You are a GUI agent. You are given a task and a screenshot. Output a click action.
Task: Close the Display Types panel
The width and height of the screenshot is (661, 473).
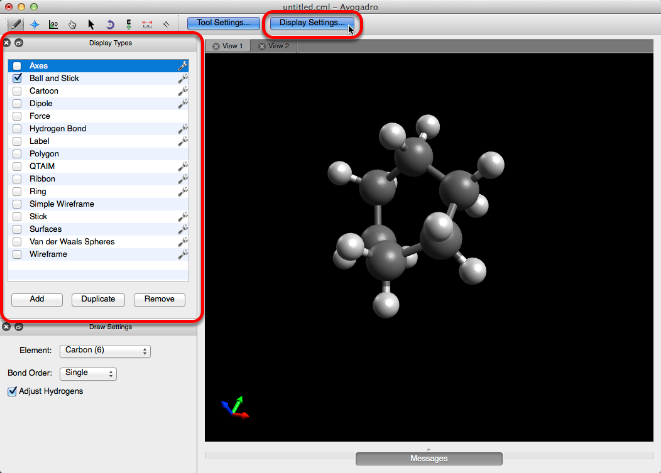tap(7, 43)
